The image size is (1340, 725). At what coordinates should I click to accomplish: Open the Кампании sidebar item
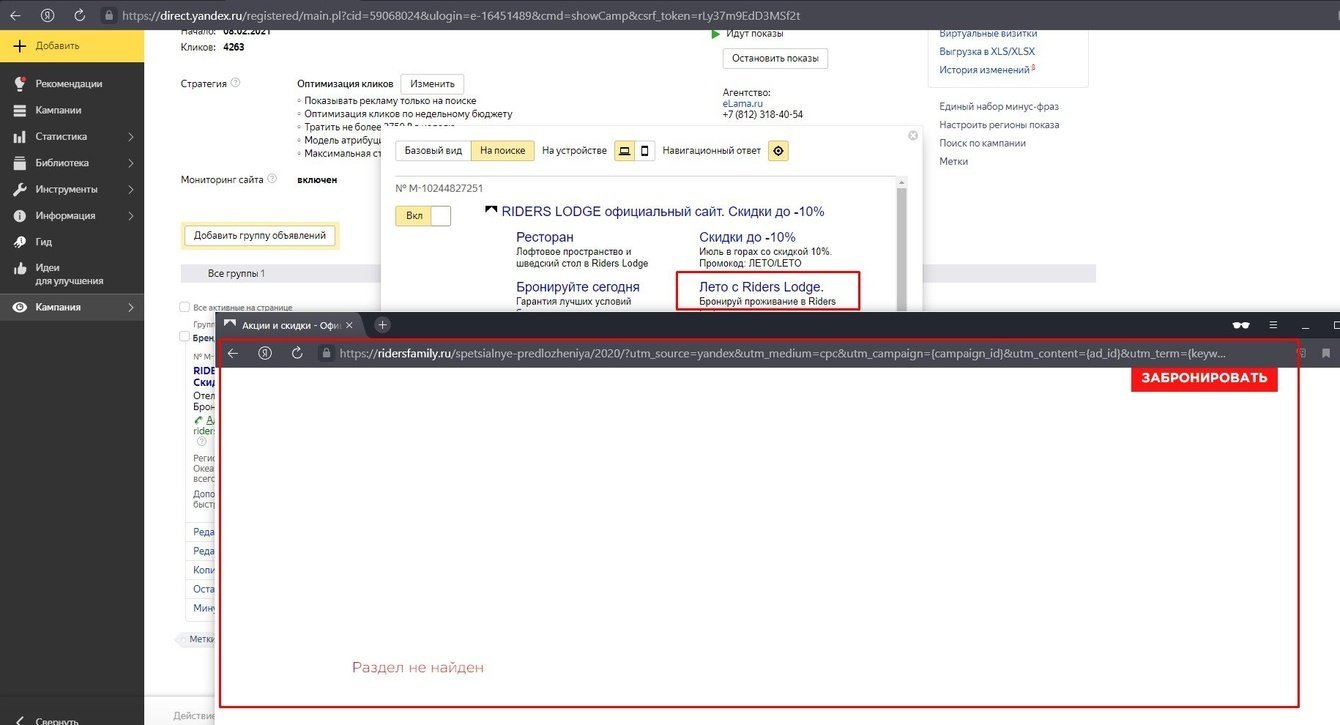click(x=72, y=110)
